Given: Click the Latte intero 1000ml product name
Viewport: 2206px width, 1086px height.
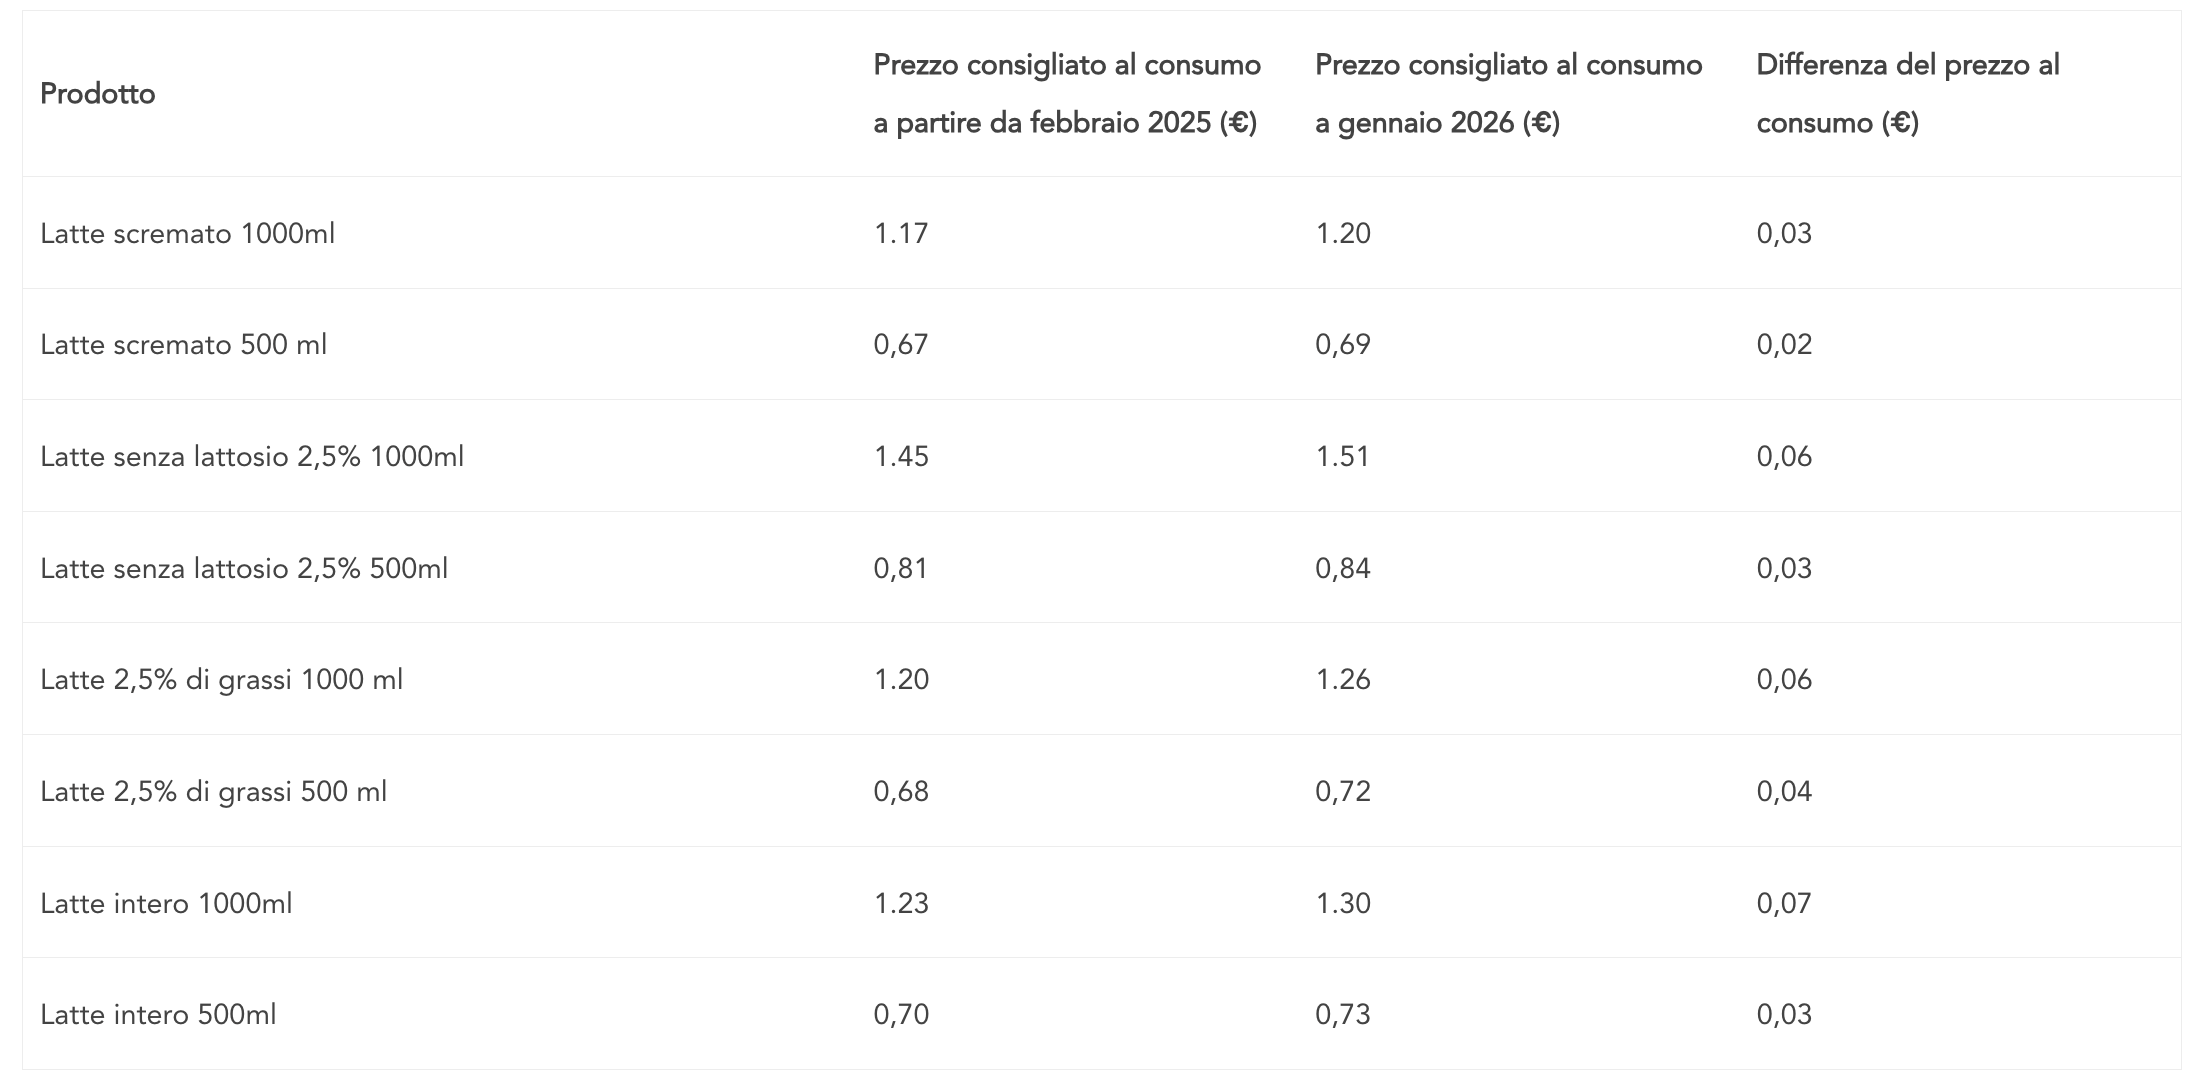Looking at the screenshot, I should click(166, 904).
